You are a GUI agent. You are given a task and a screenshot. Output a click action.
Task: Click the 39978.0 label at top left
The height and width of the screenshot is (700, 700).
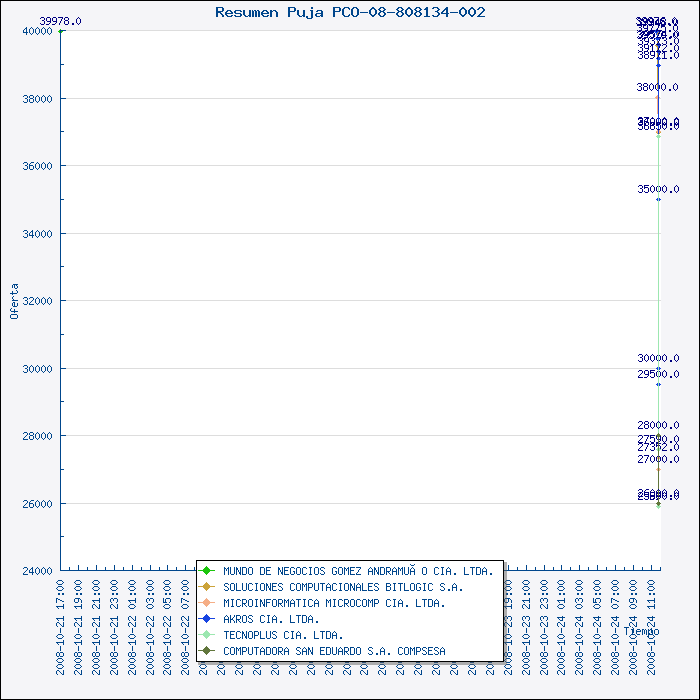(x=60, y=21)
